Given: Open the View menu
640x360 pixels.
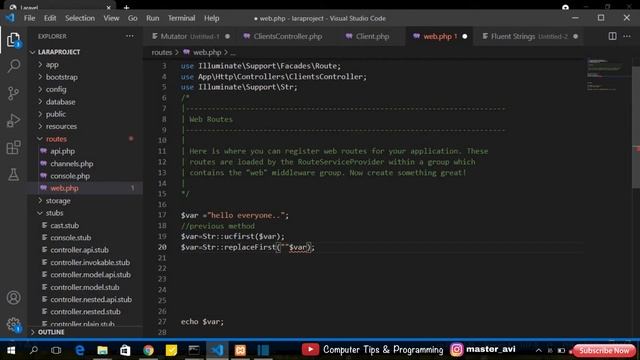Looking at the screenshot, I should [111, 18].
